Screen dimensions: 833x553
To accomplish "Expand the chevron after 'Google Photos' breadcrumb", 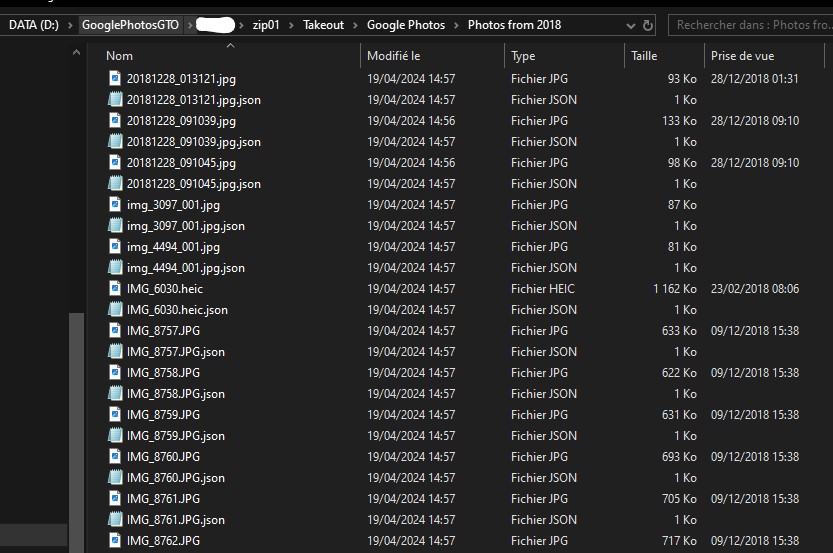I will pyautogui.click(x=456, y=25).
